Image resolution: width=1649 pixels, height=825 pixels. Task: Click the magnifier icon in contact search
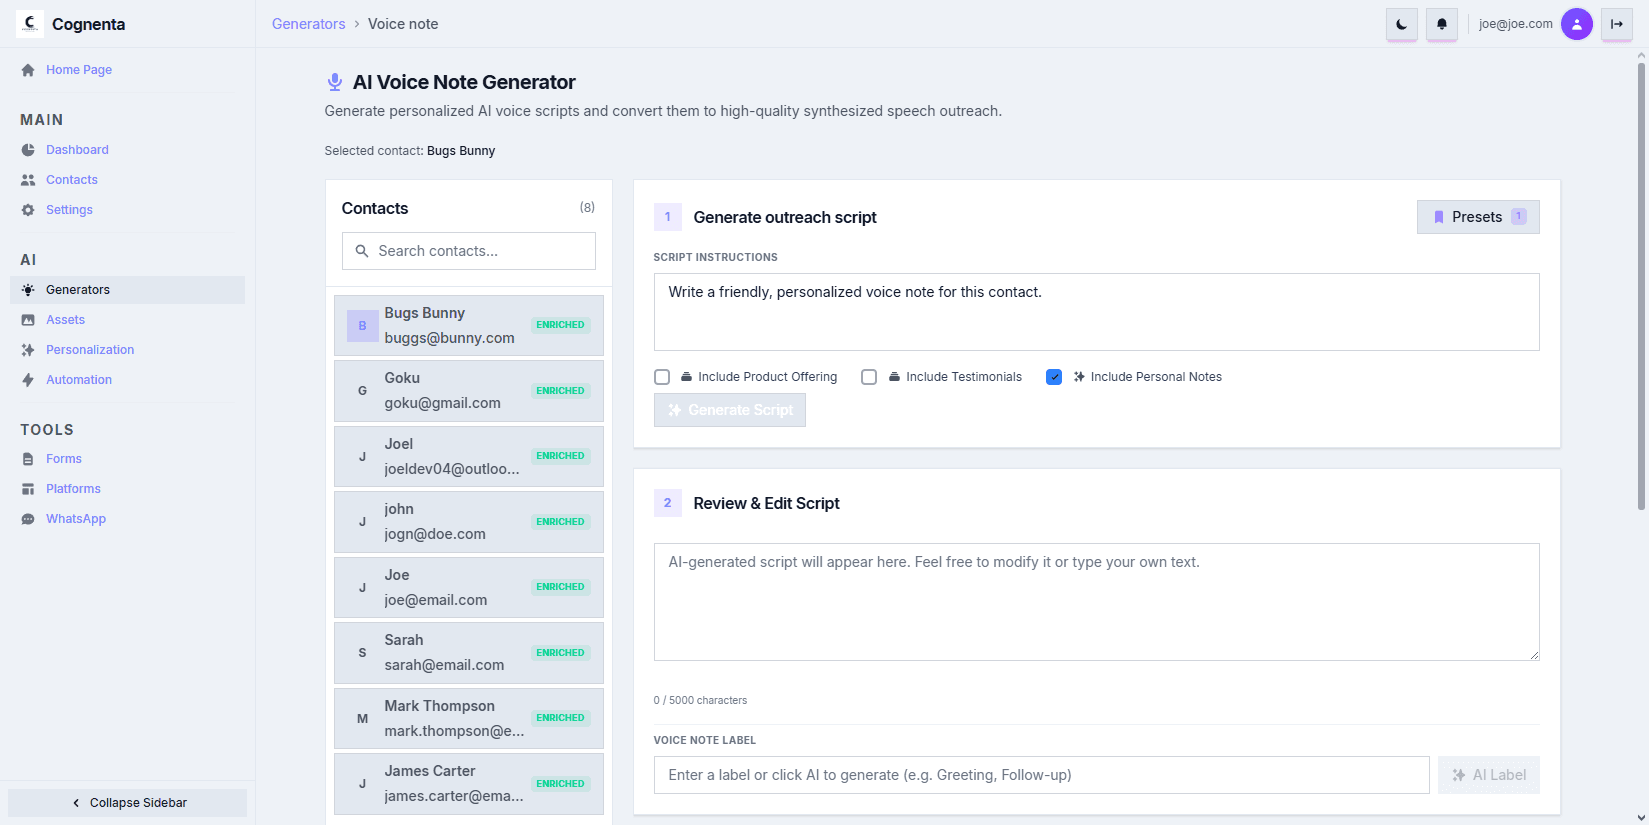[362, 251]
